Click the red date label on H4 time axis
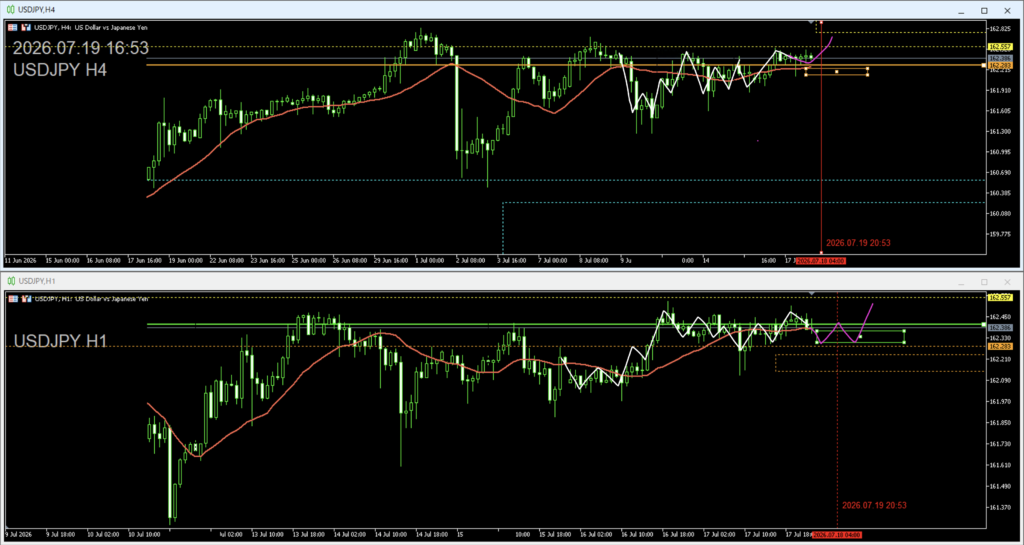Screen dimensions: 1024x545 point(821,260)
